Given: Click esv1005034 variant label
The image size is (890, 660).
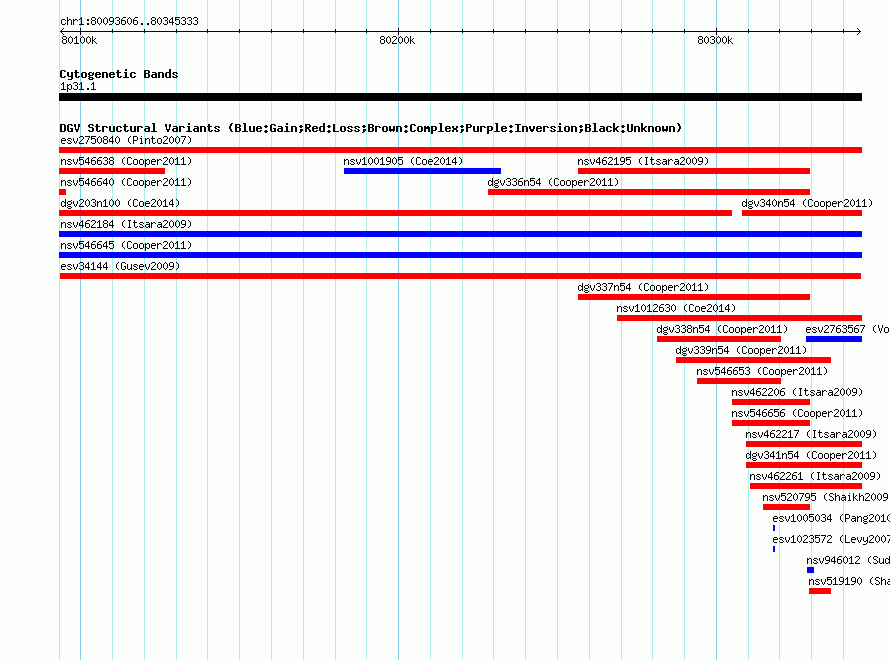Looking at the screenshot, I should coord(831,518).
